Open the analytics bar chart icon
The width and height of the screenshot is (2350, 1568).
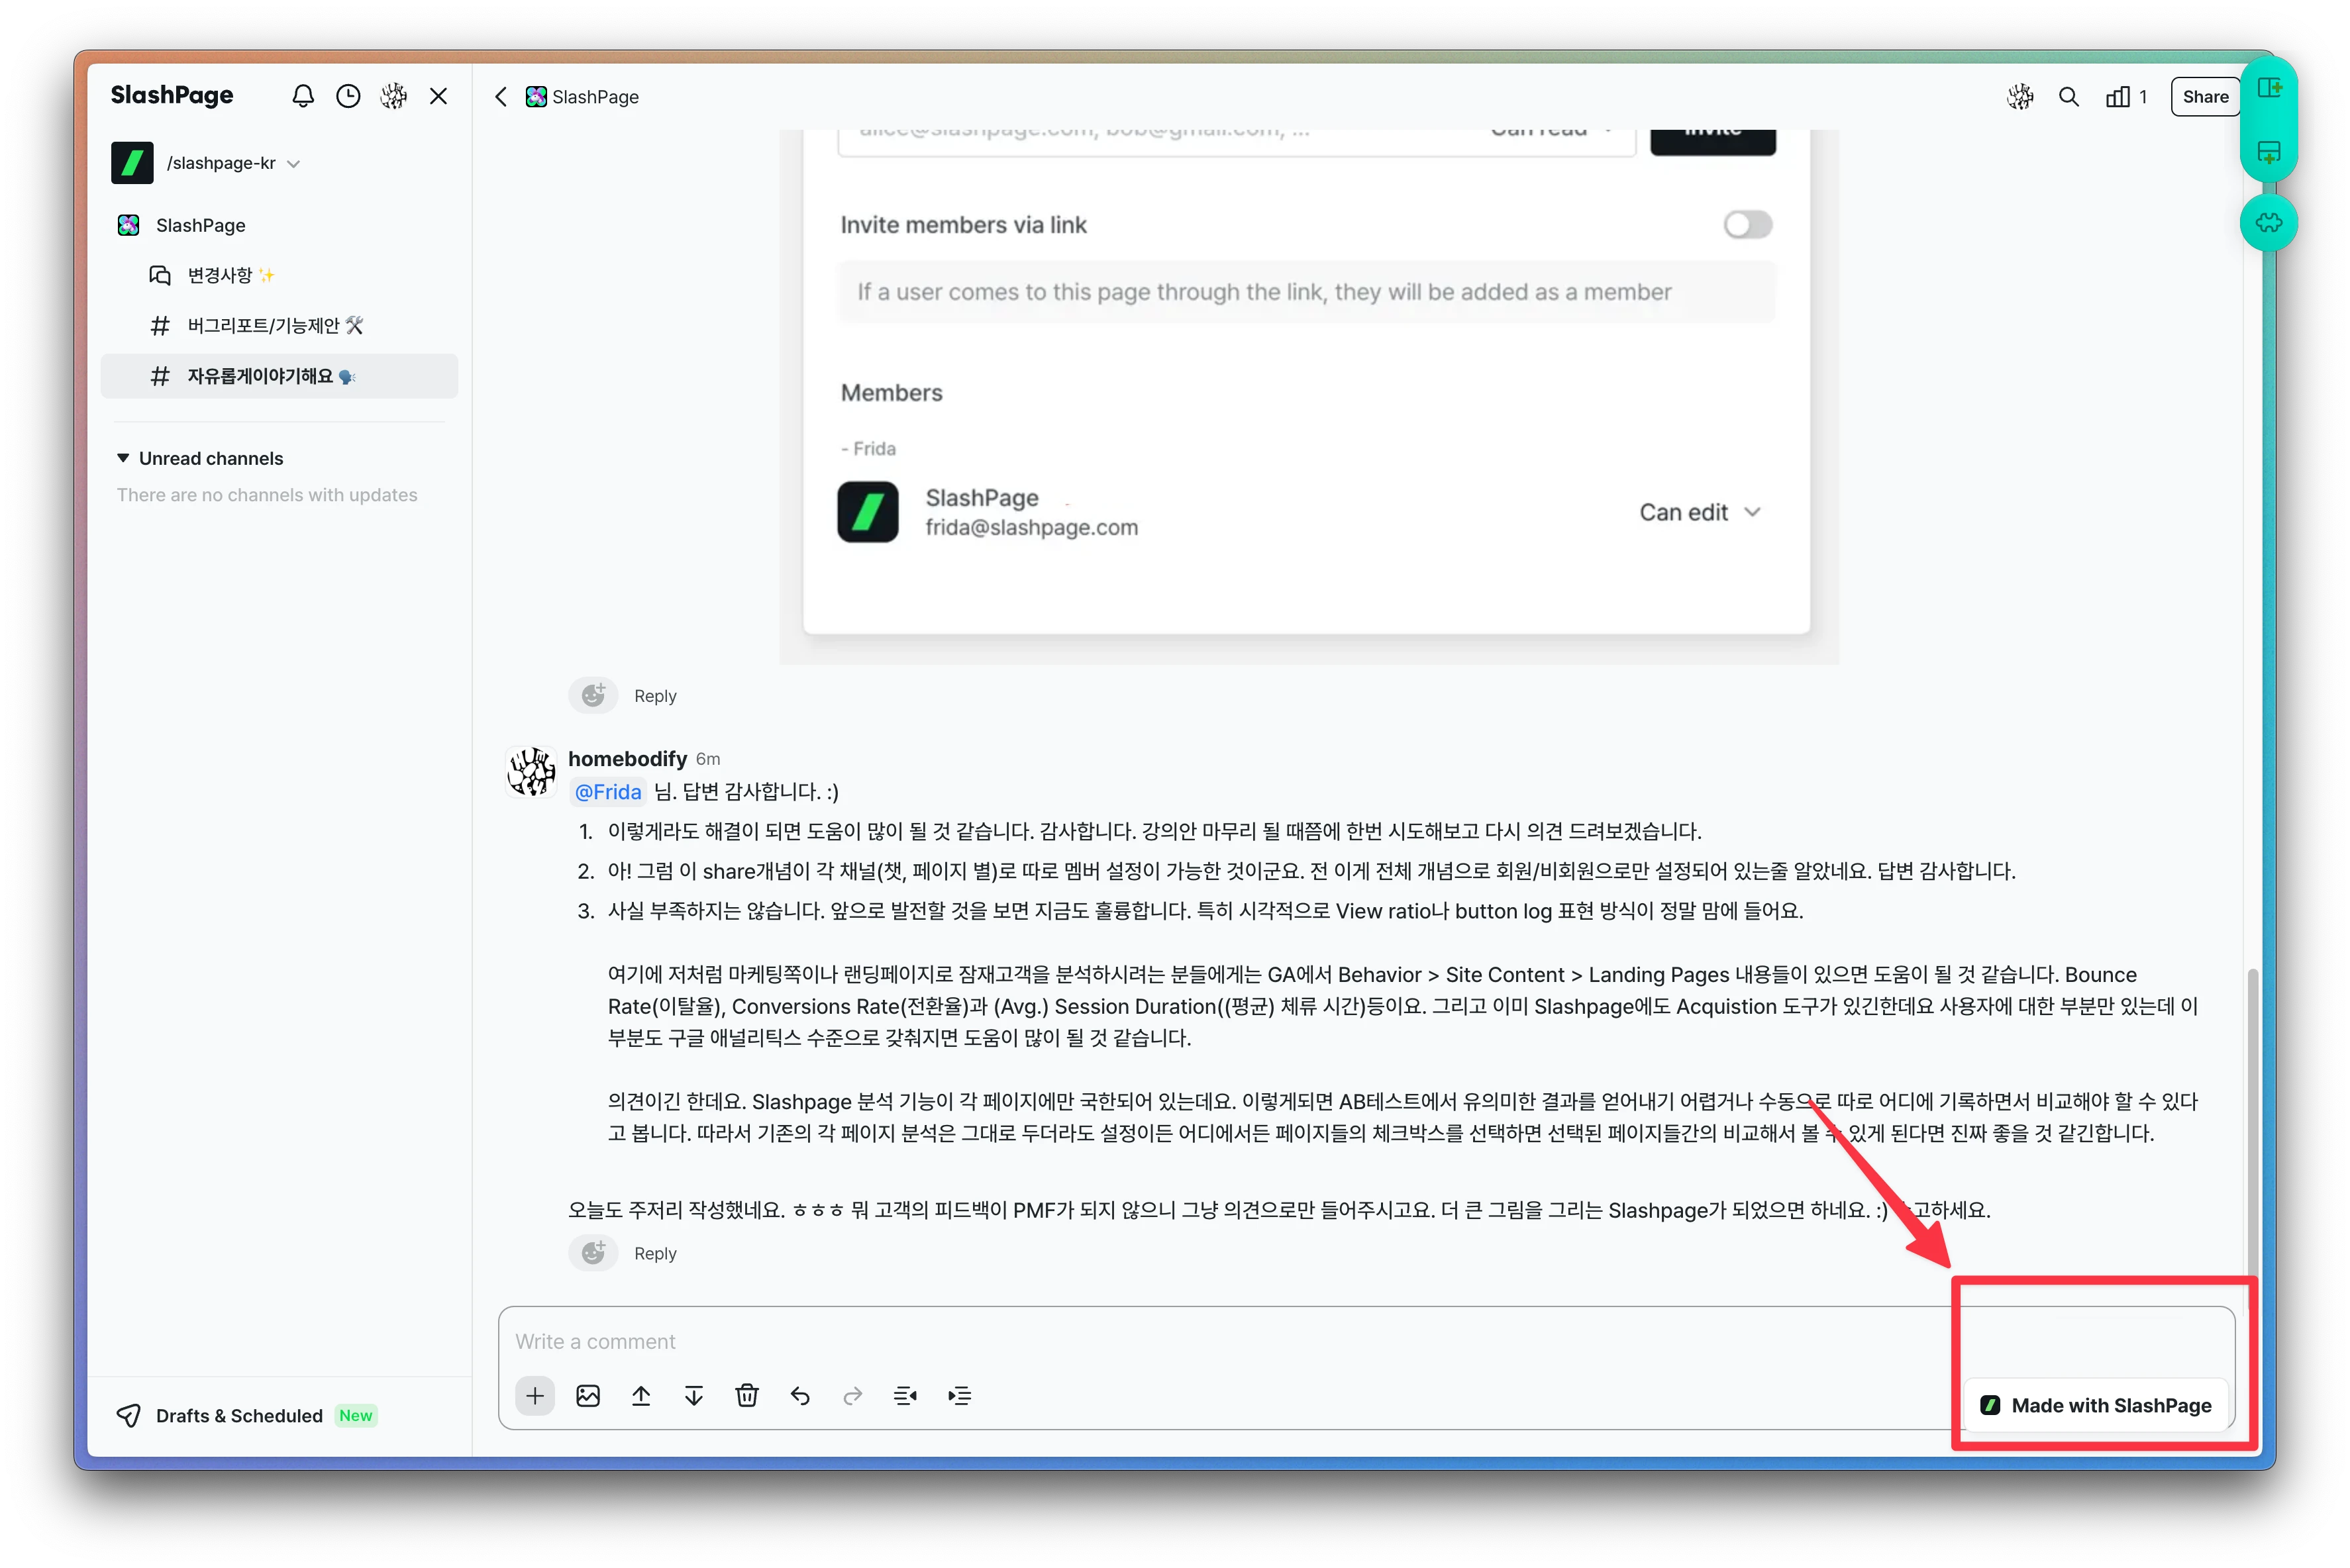pos(2119,97)
